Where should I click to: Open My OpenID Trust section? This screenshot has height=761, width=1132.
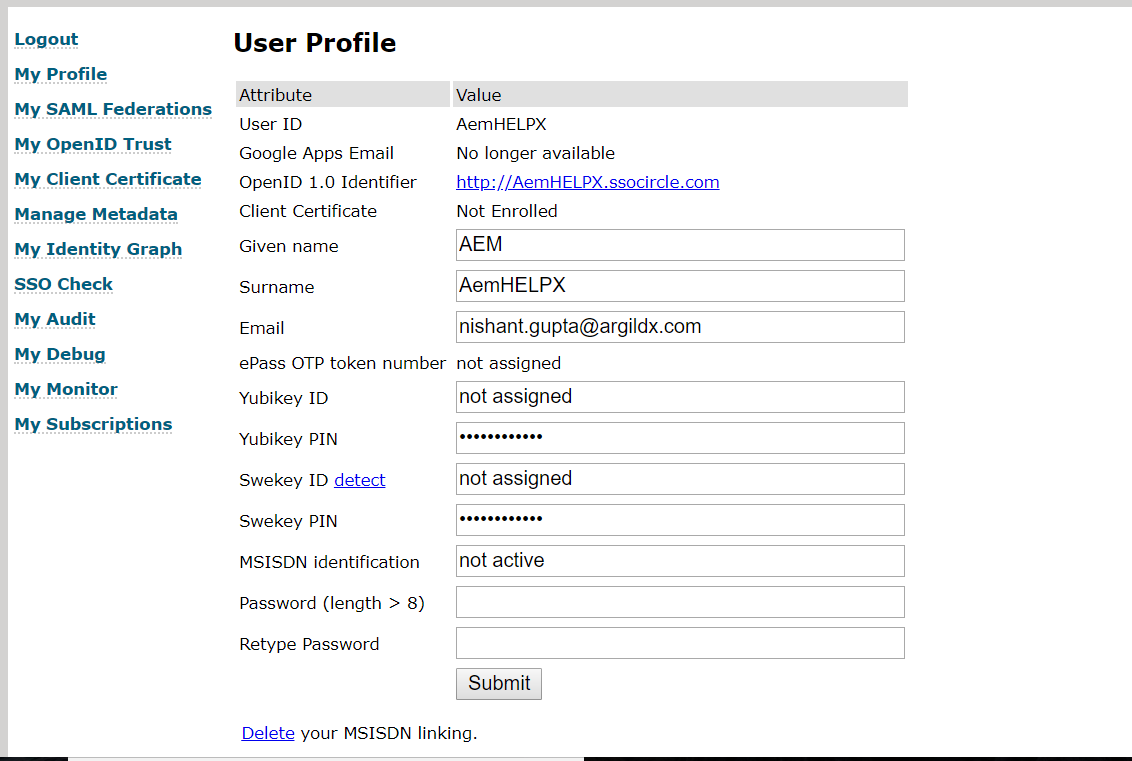pyautogui.click(x=93, y=145)
